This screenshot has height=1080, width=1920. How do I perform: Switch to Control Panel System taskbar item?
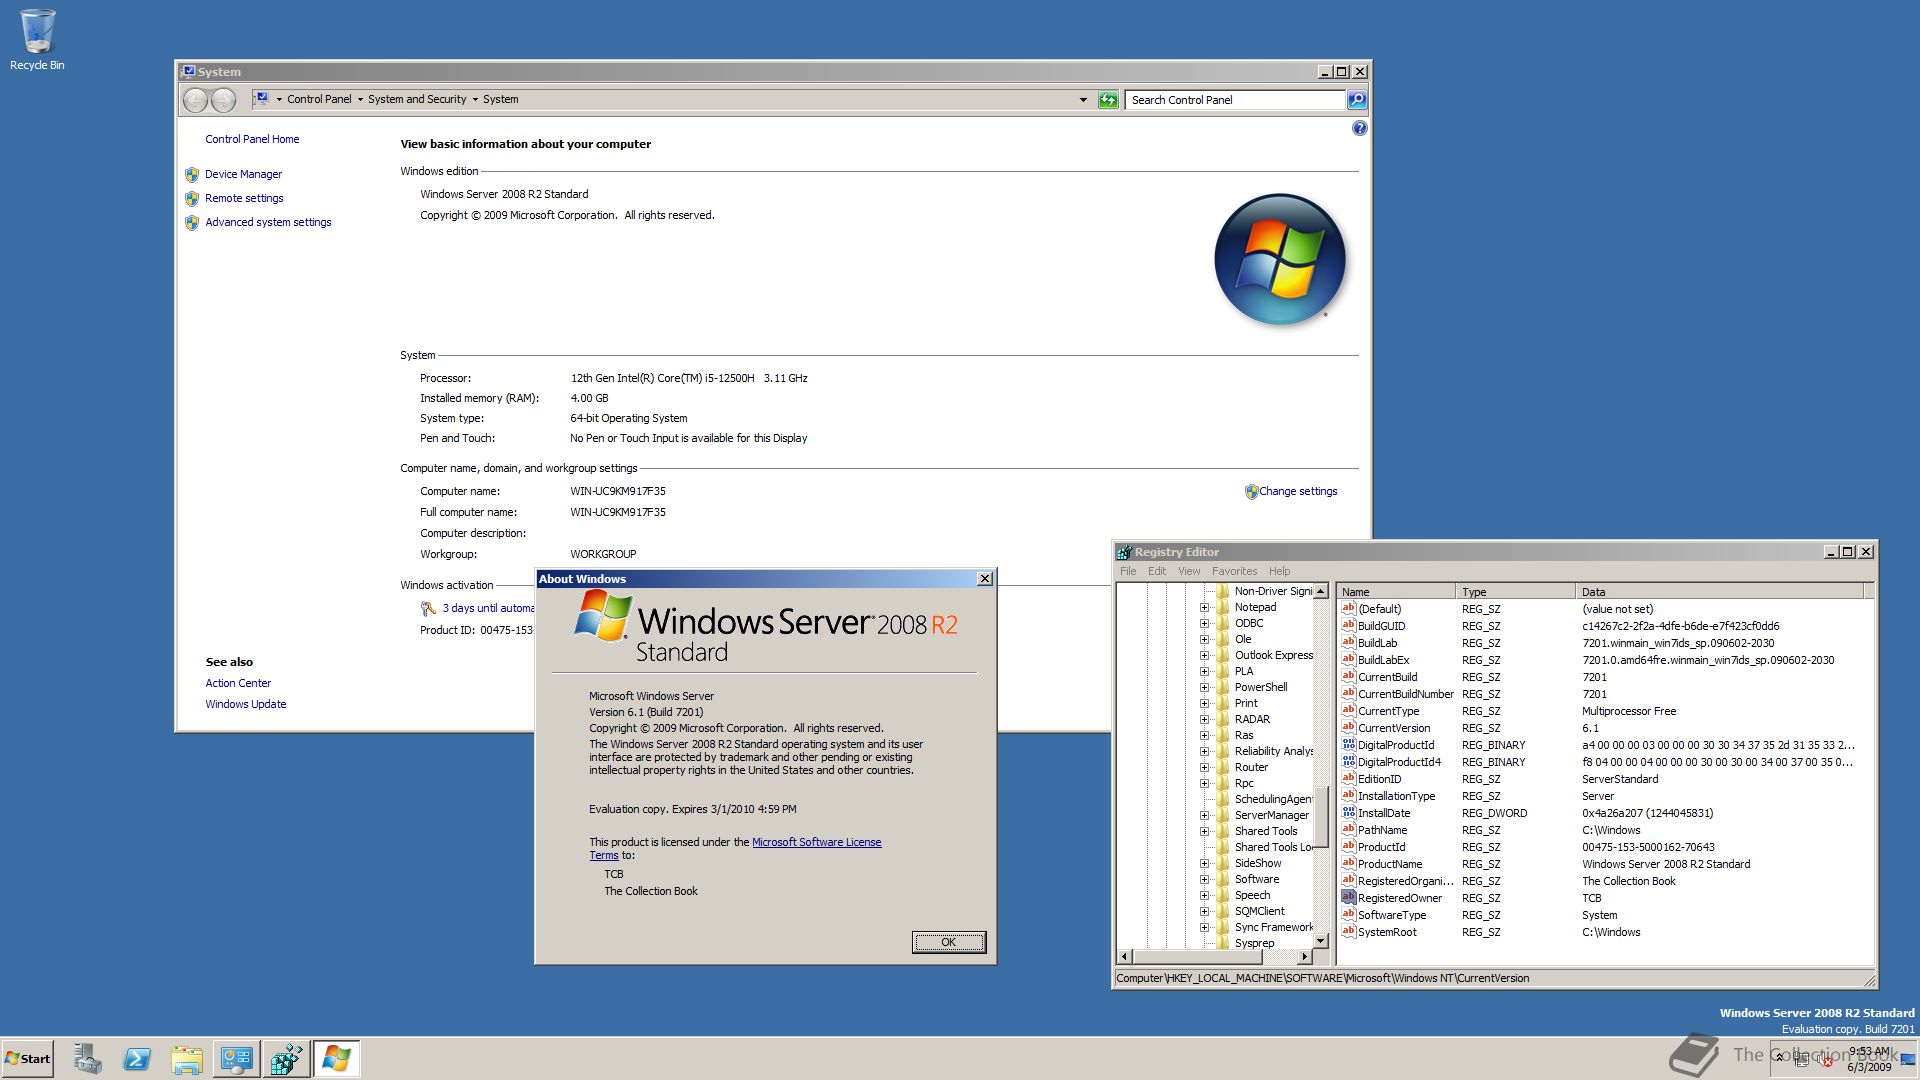(236, 1059)
